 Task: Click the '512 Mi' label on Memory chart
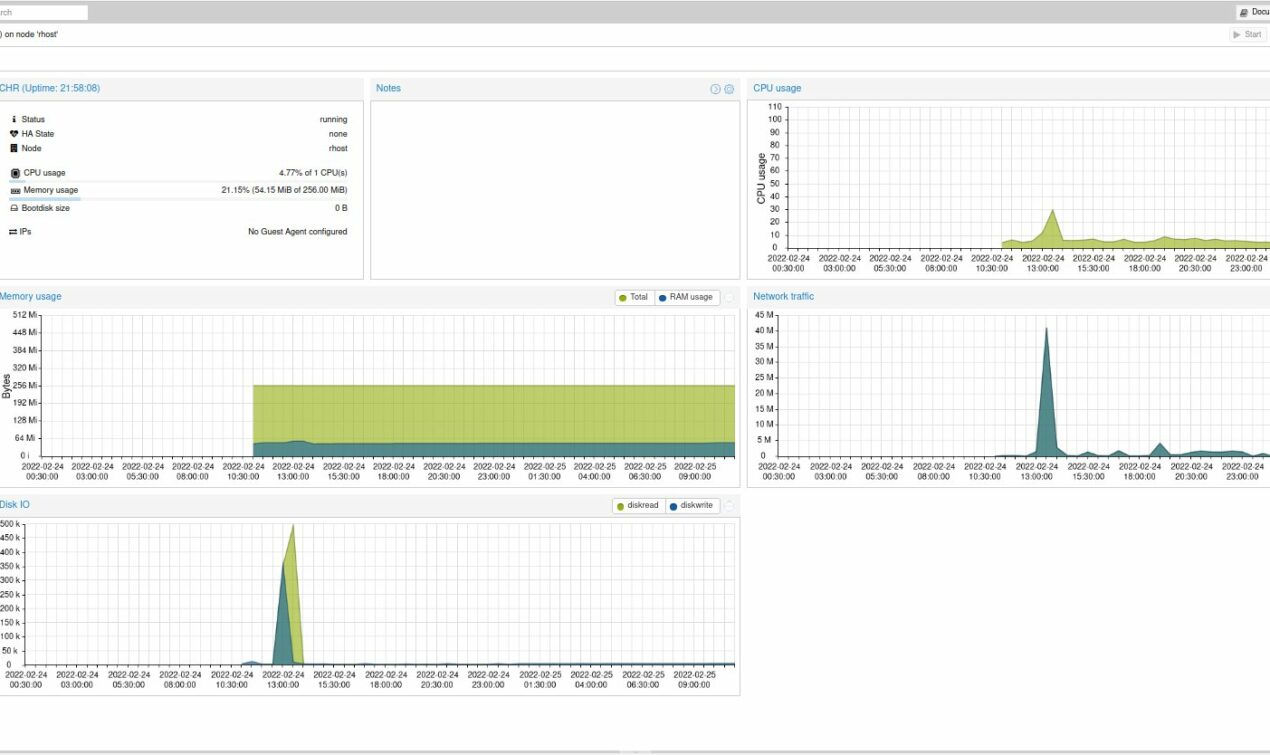tap(25, 315)
